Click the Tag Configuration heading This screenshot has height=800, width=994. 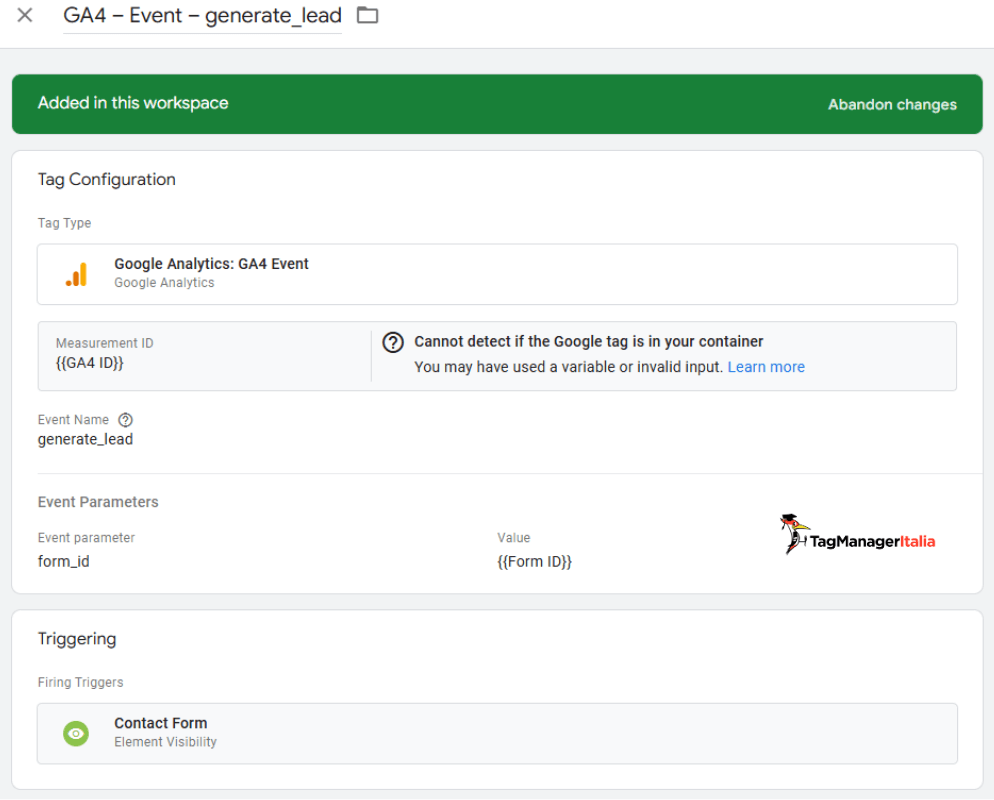(x=106, y=180)
